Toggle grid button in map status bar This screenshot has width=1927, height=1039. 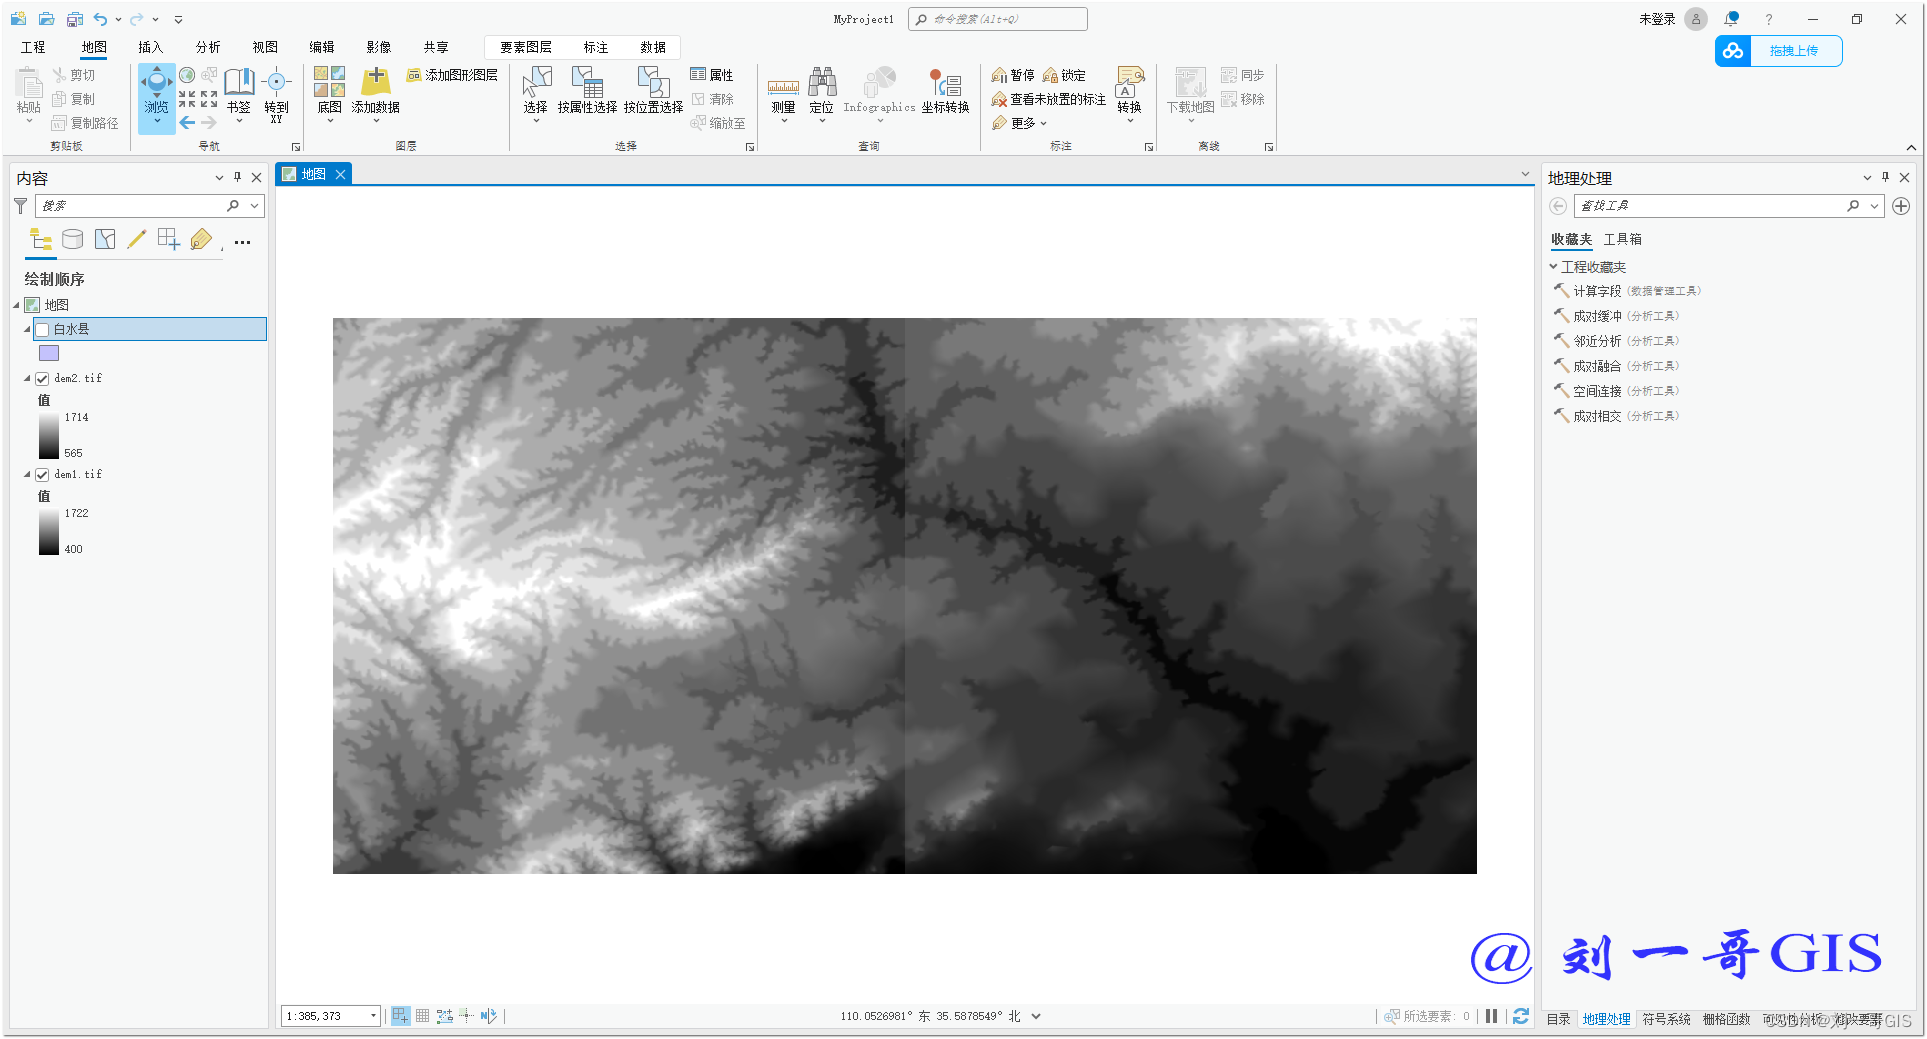pyautogui.click(x=422, y=1016)
